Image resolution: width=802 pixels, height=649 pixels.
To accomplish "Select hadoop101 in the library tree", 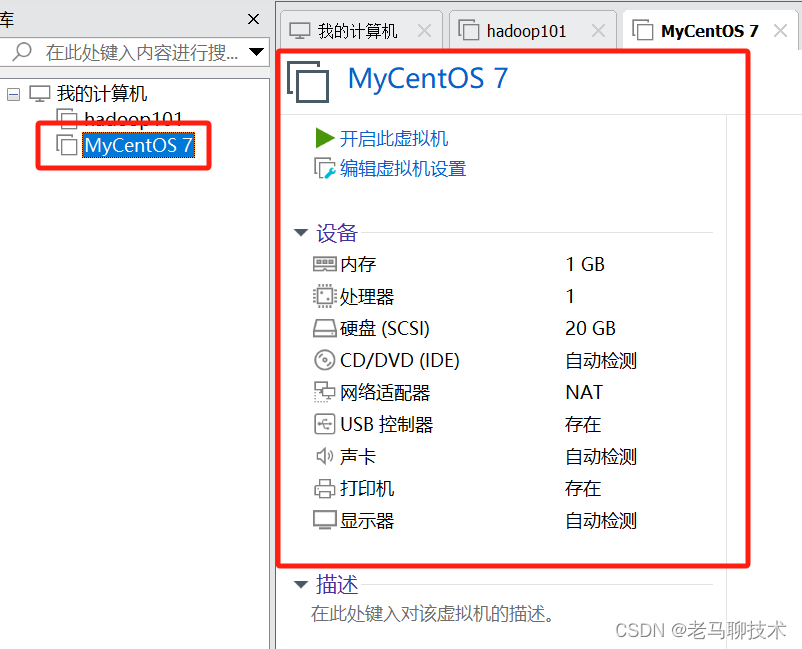I will click(133, 119).
